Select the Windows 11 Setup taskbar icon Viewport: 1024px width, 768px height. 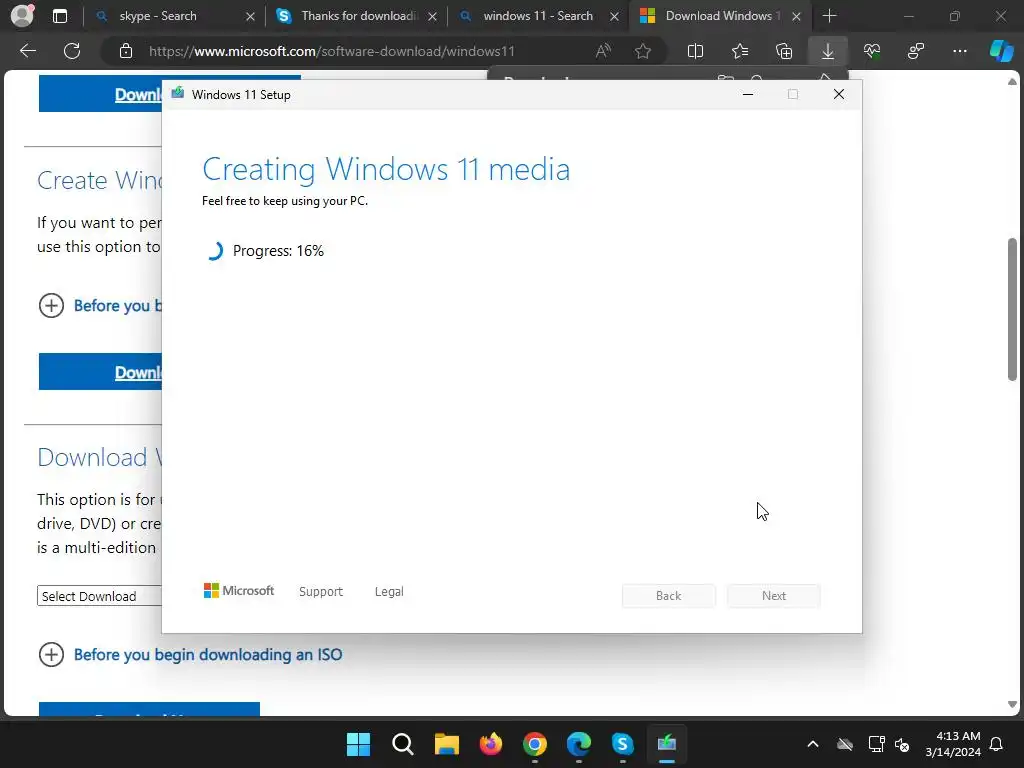667,744
